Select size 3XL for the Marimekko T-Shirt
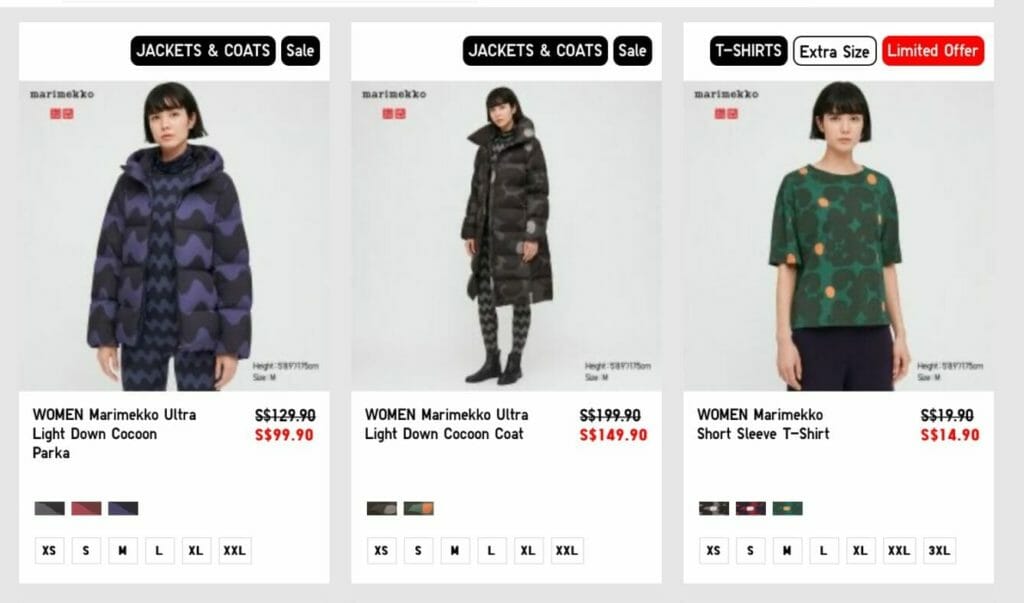Viewport: 1024px width, 603px height. click(x=939, y=551)
